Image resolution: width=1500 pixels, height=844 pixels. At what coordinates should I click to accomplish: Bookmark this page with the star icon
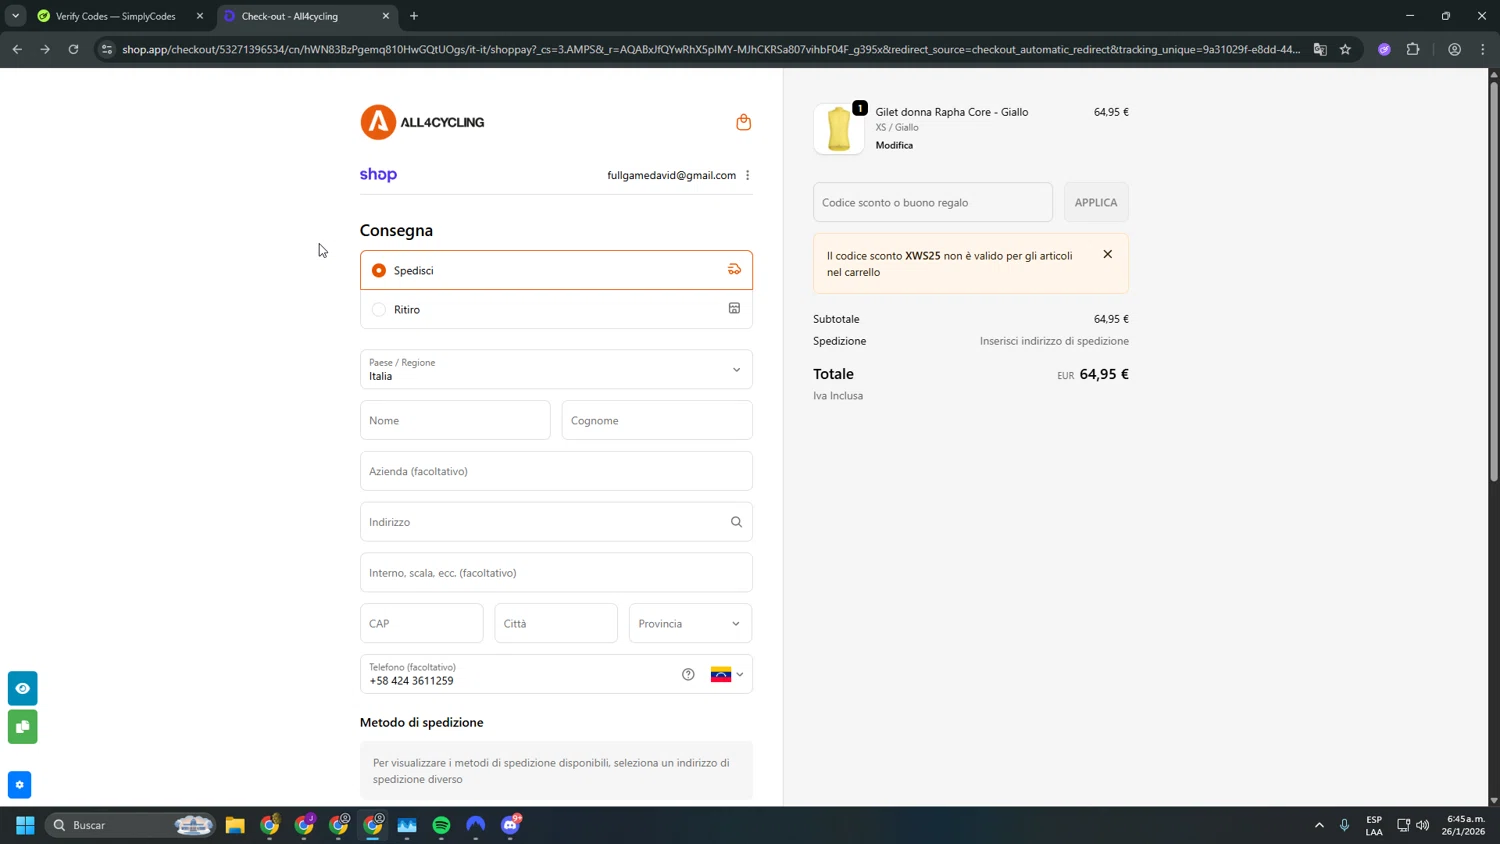point(1345,49)
